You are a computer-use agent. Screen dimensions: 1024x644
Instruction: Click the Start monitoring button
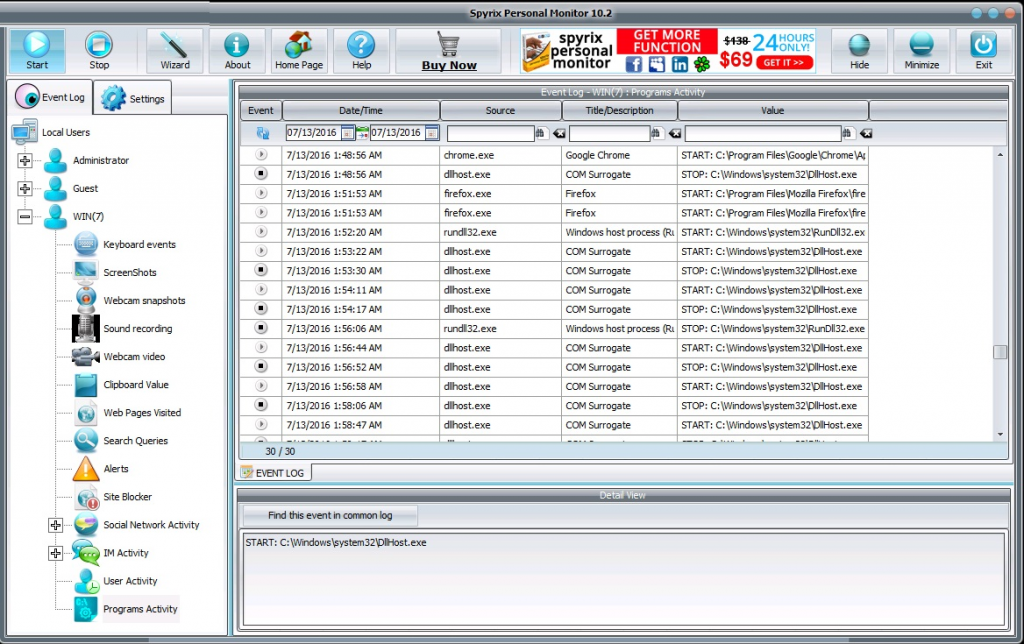tap(37, 50)
